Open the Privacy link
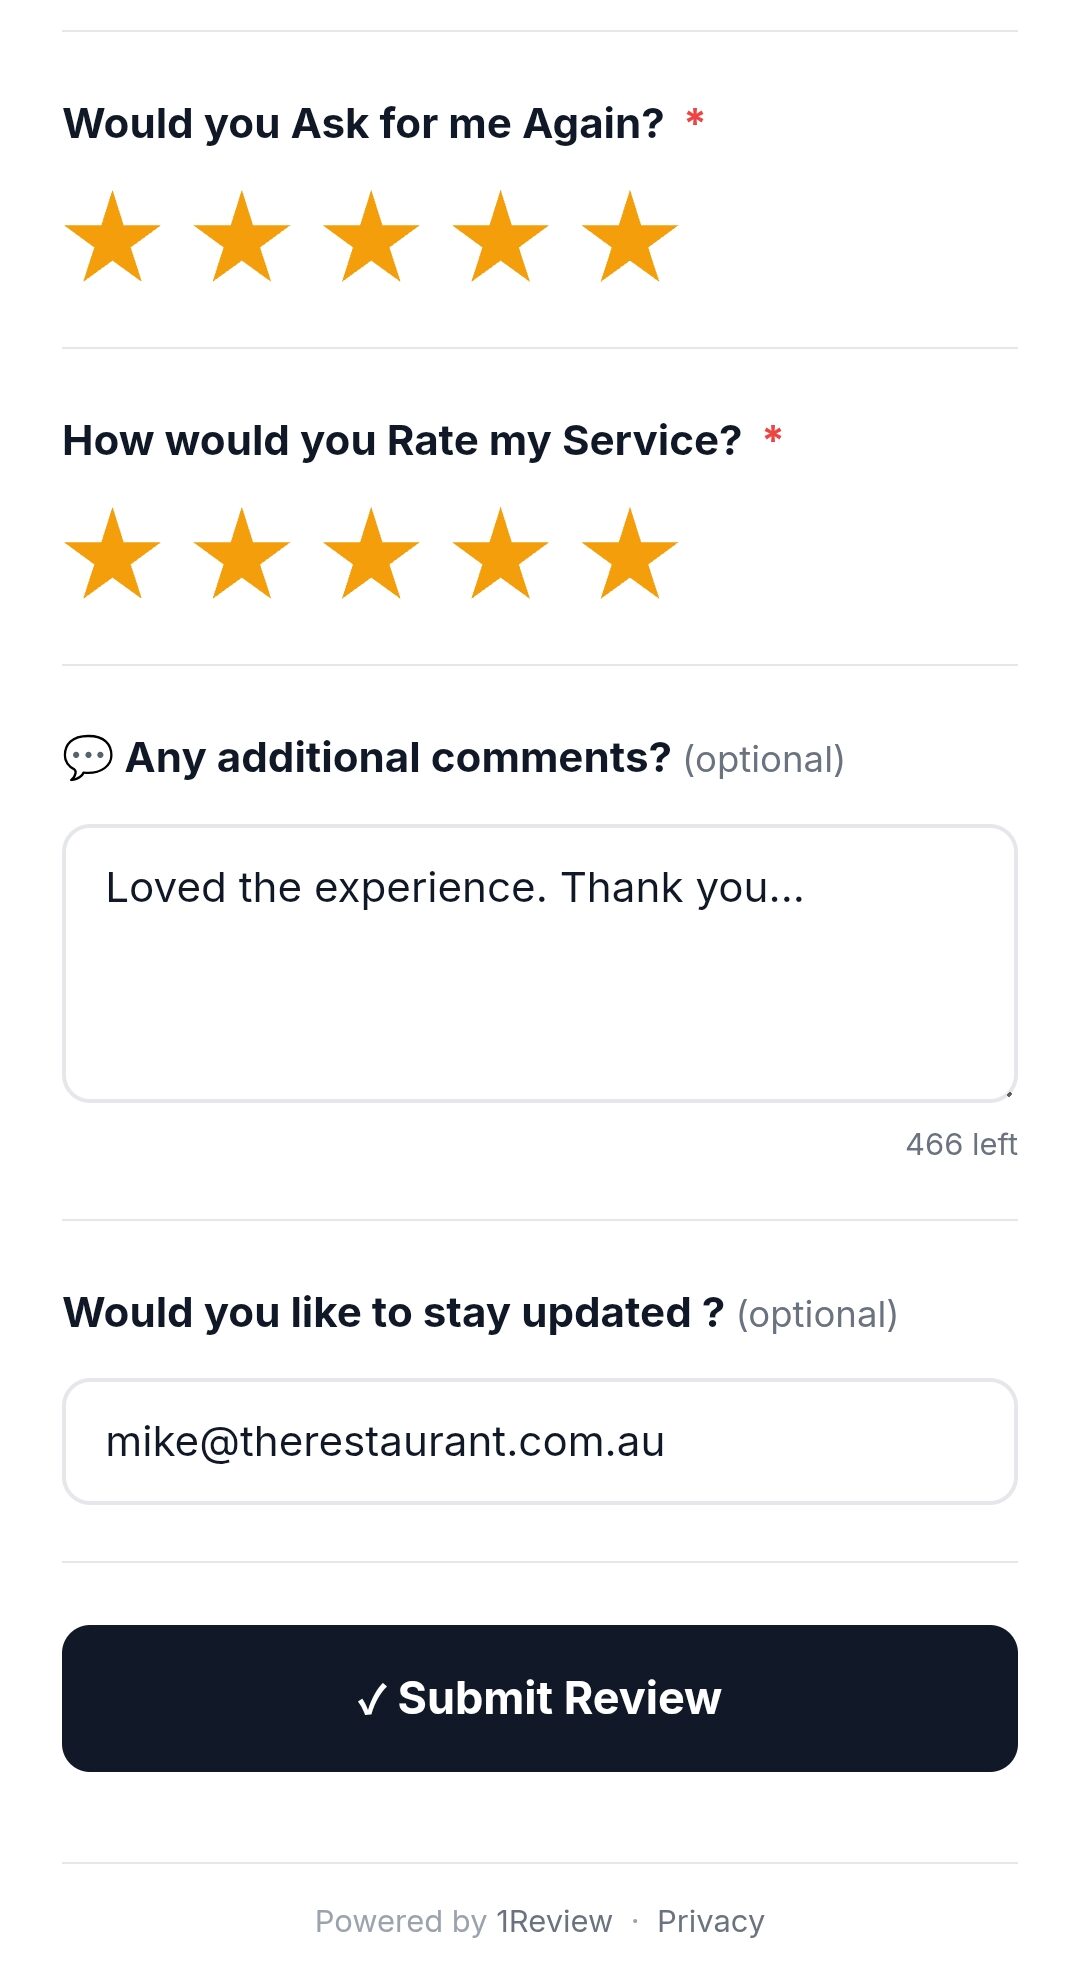 coord(711,1921)
